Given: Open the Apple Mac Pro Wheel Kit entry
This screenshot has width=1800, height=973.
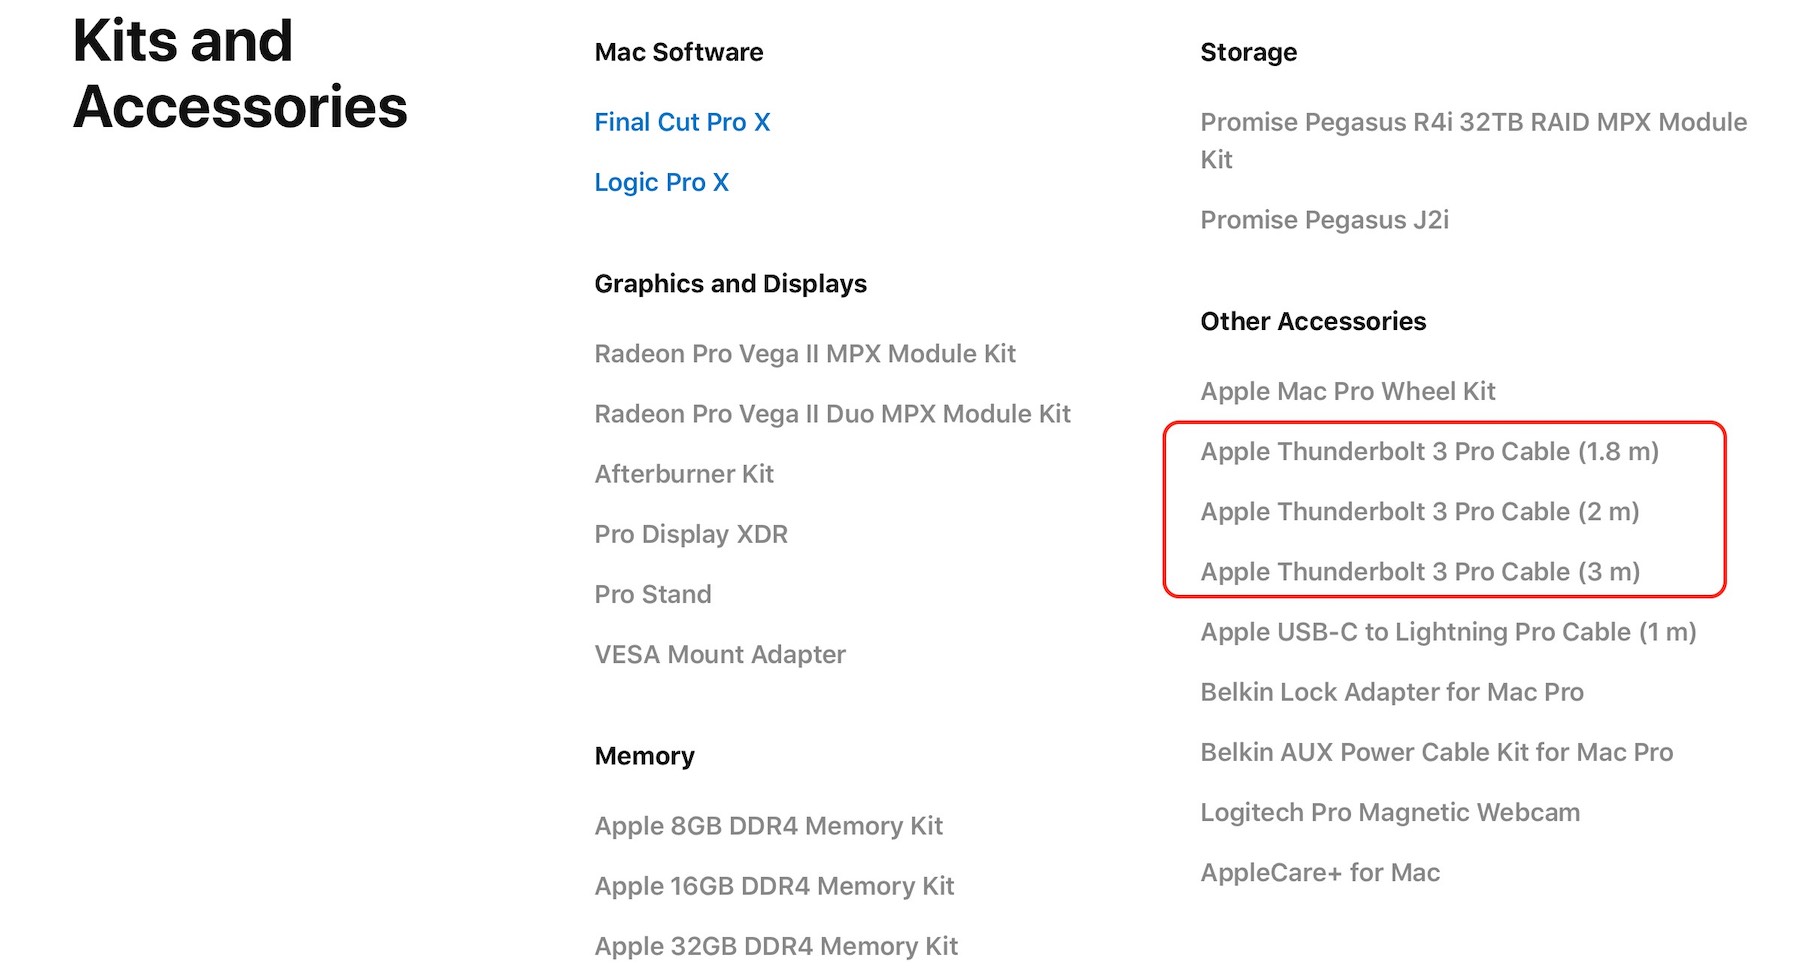Looking at the screenshot, I should point(1347,391).
